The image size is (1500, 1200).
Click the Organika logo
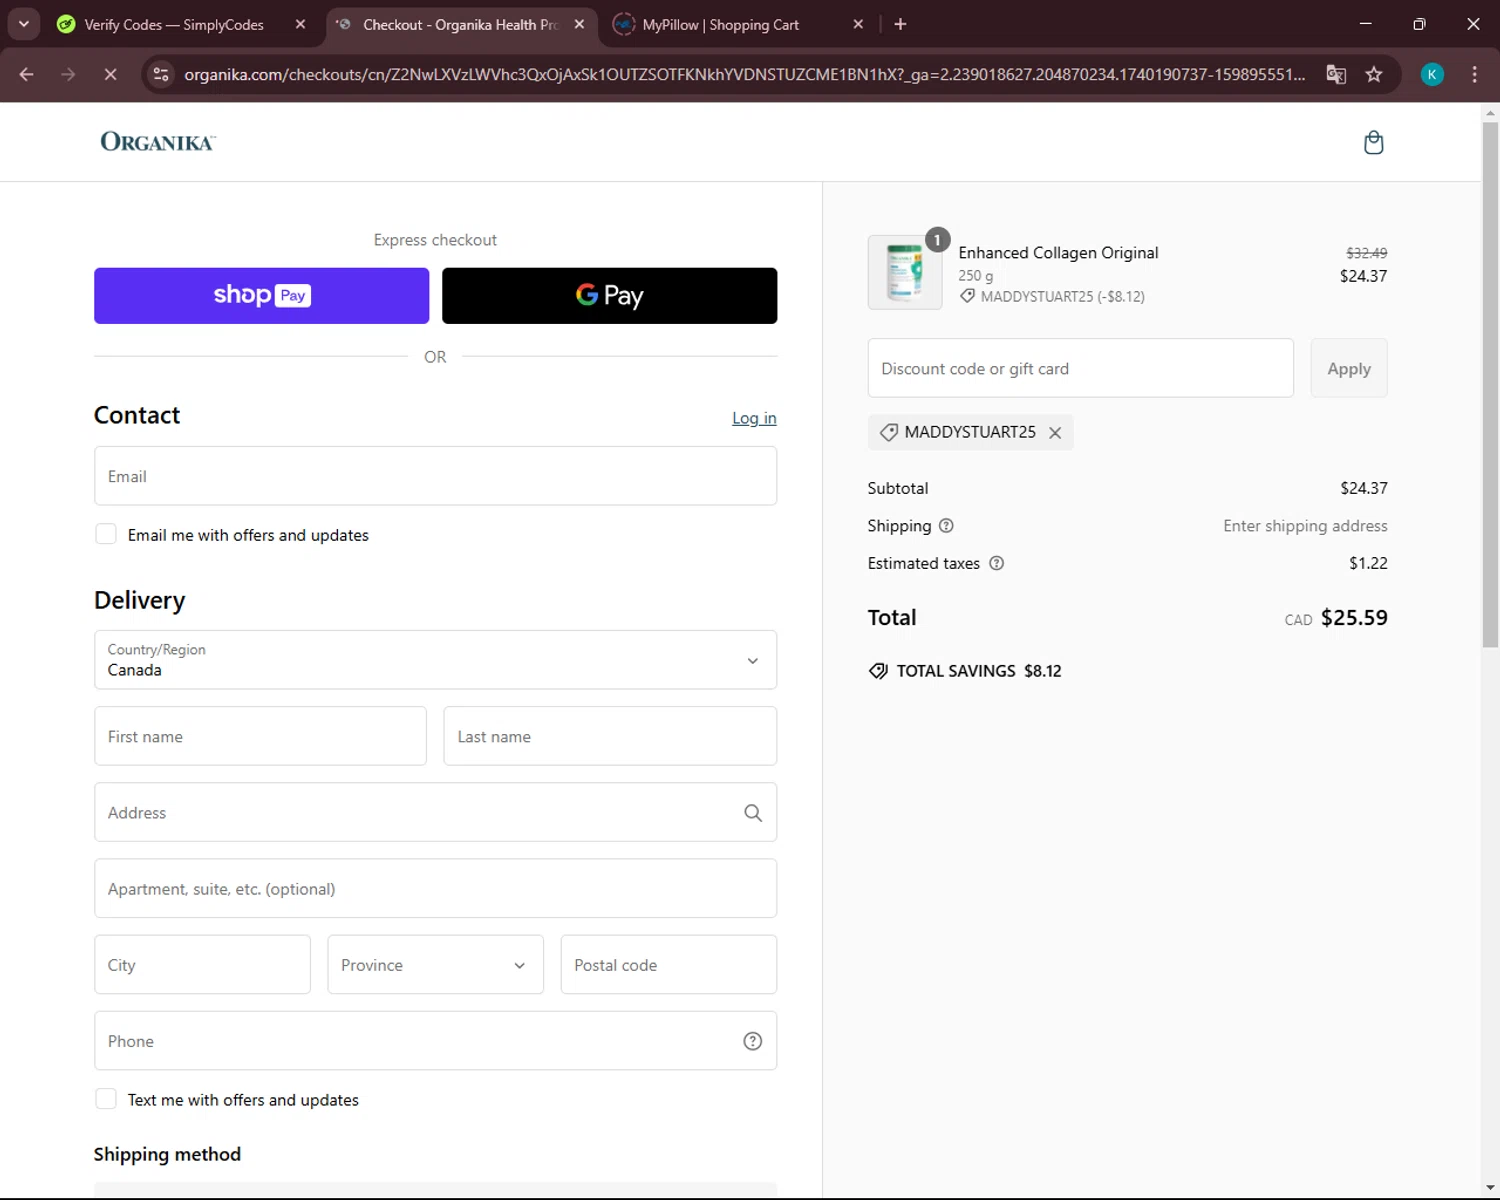coord(158,142)
